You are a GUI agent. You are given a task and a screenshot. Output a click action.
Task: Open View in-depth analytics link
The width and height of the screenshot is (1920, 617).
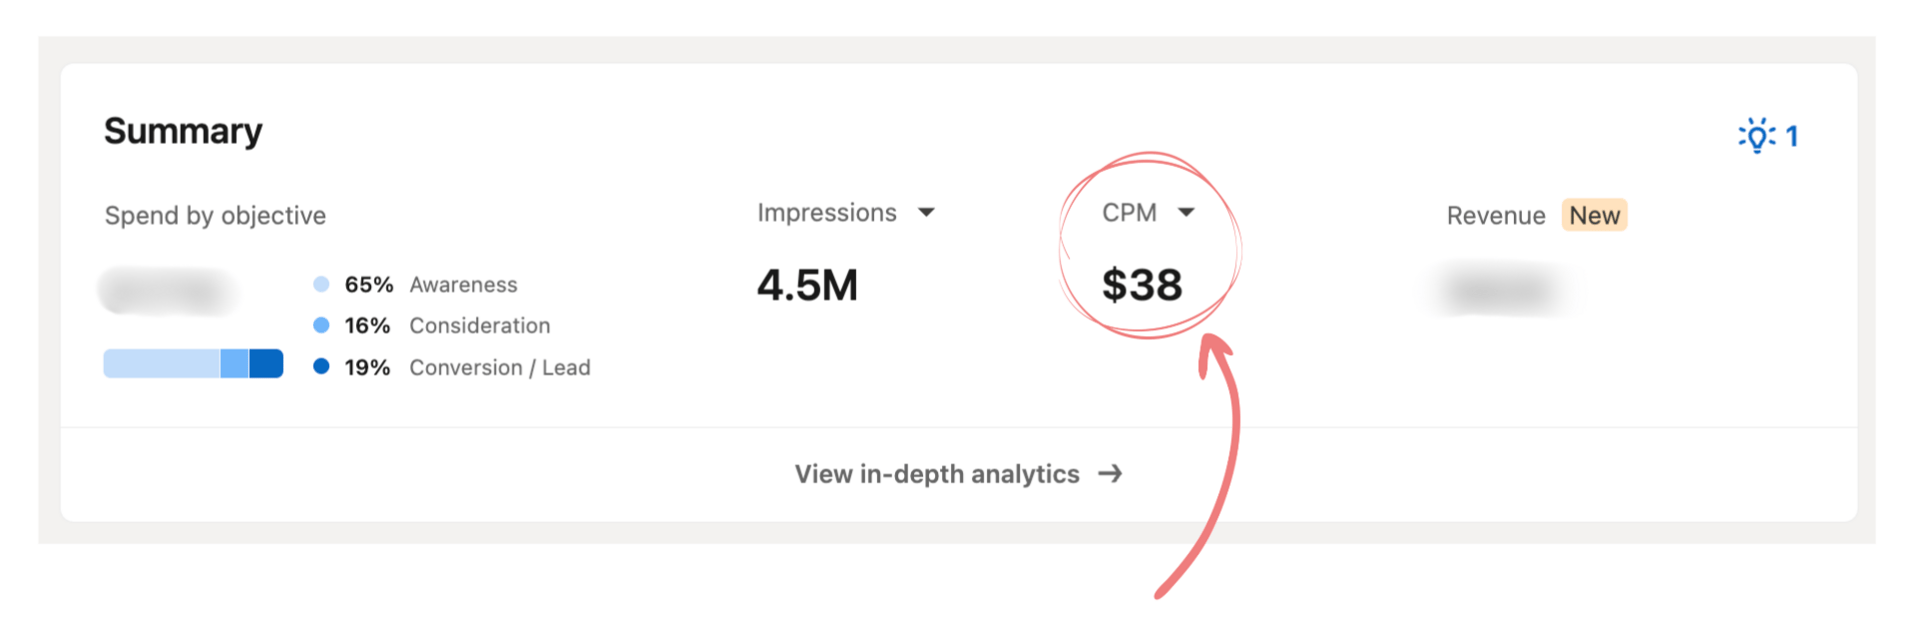pyautogui.click(x=958, y=474)
